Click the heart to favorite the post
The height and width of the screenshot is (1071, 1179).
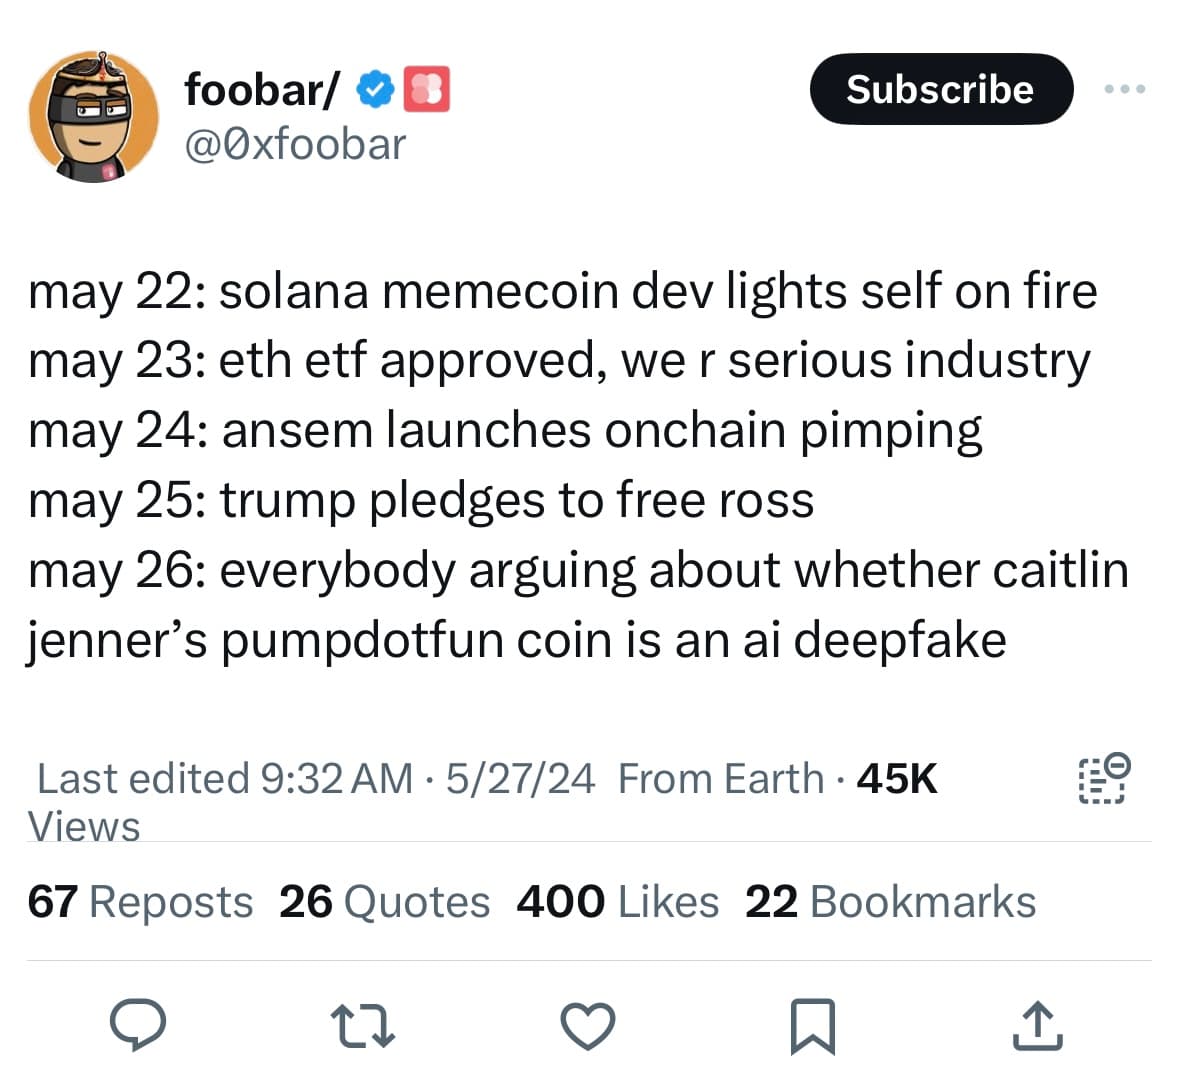(x=588, y=1023)
